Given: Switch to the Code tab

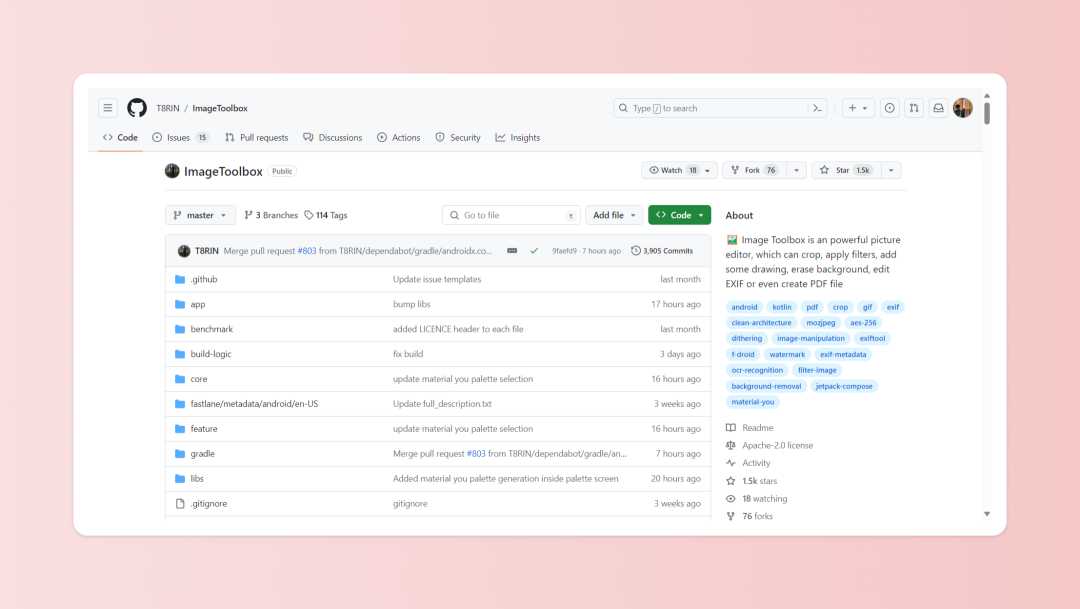Looking at the screenshot, I should 121,138.
